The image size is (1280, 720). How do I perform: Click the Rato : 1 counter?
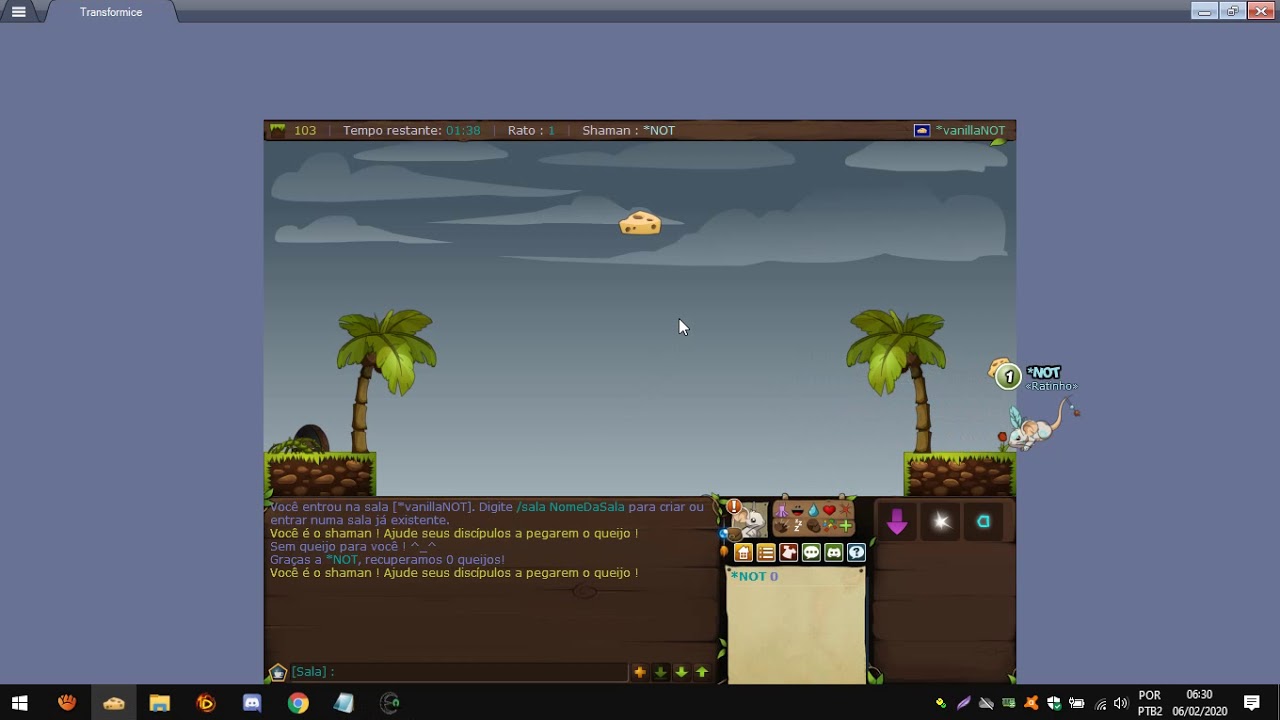(x=531, y=130)
